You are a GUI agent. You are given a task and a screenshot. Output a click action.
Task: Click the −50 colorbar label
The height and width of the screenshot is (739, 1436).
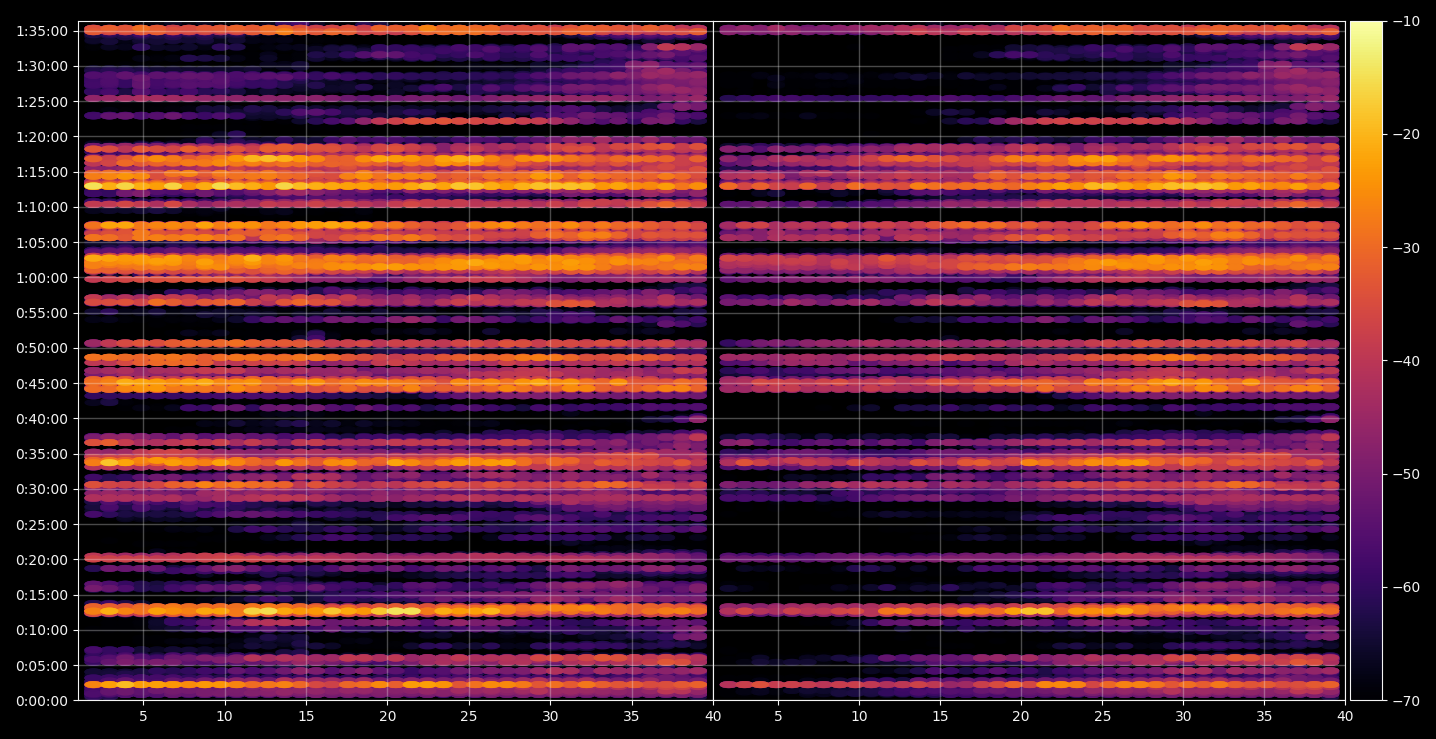(x=1405, y=474)
